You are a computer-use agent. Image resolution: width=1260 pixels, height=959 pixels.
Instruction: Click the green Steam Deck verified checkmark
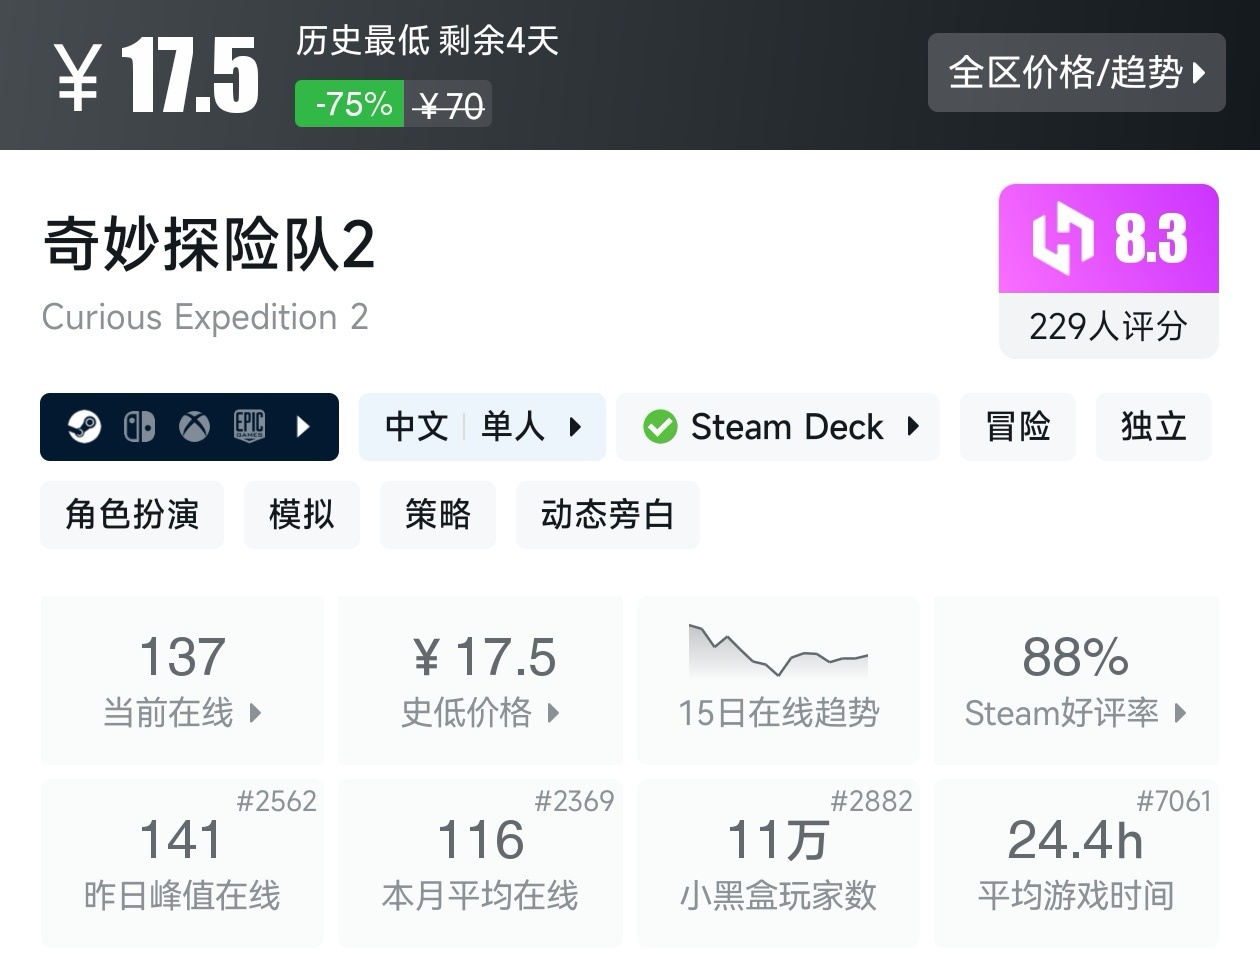coord(660,427)
